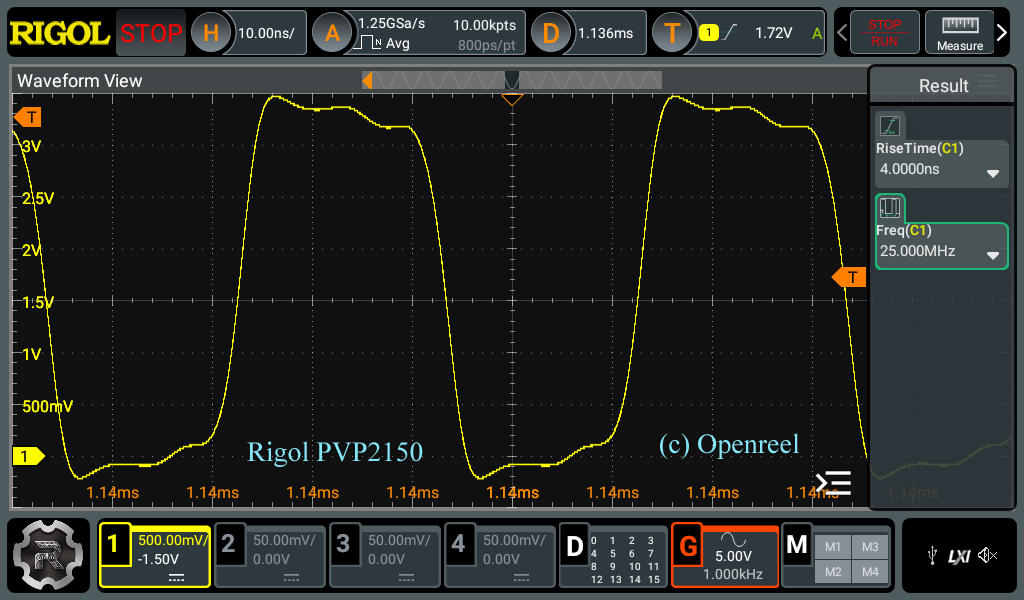Image resolution: width=1024 pixels, height=600 pixels.
Task: Expand the RiseTime(C1) dropdown arrow
Action: 993,174
